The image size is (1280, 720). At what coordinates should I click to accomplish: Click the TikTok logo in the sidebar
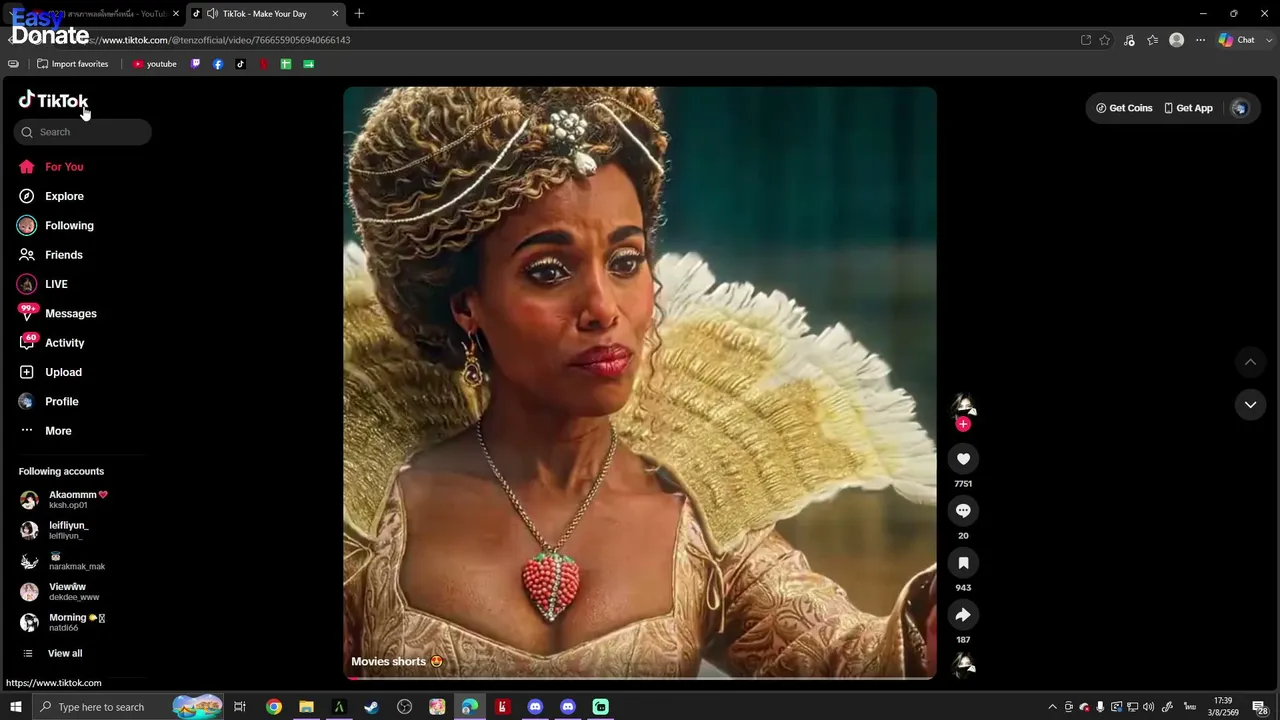(53, 100)
